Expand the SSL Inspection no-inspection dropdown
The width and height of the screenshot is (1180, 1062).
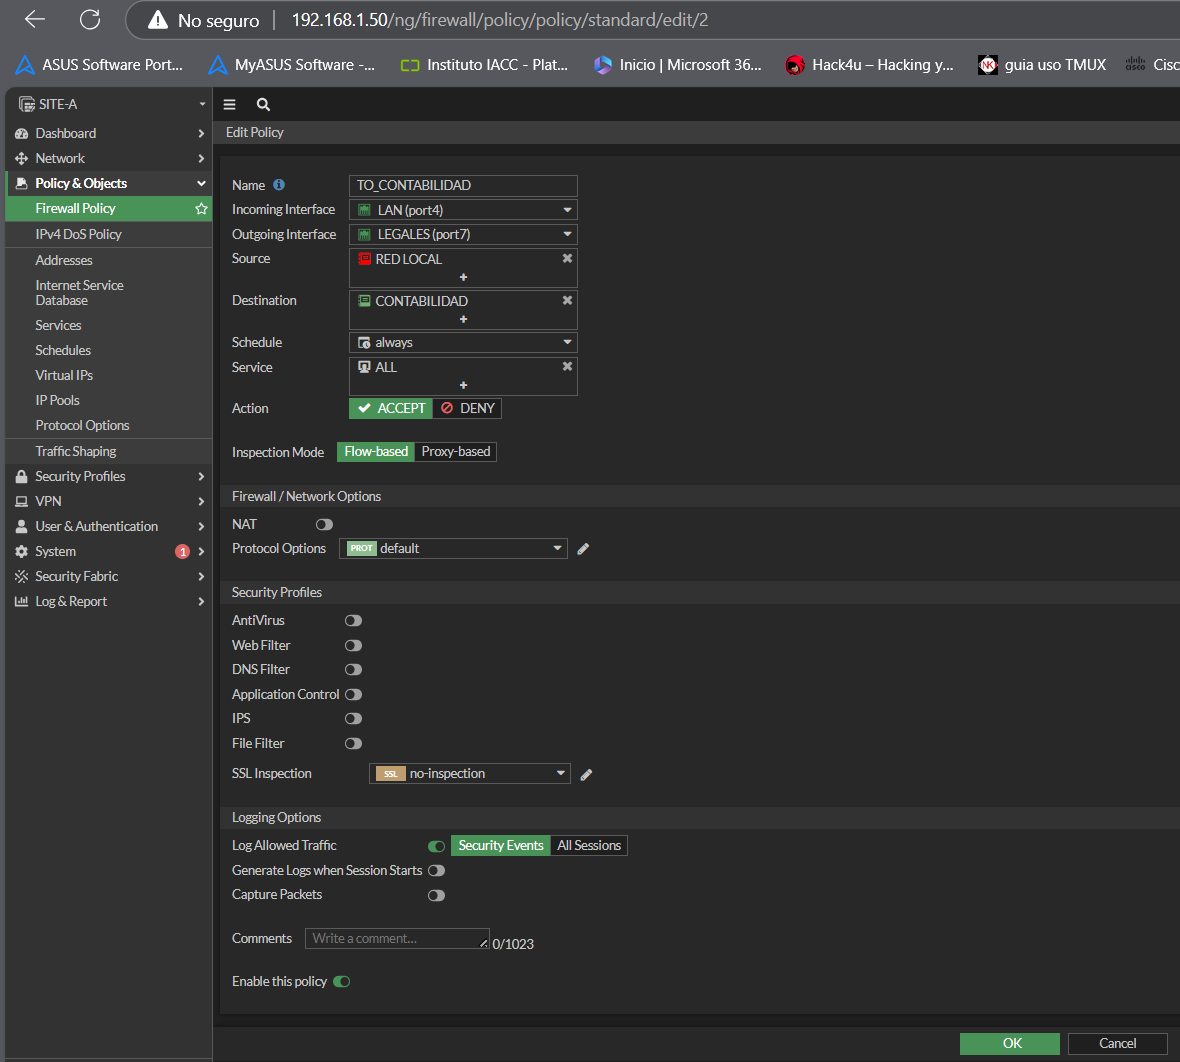tap(470, 774)
